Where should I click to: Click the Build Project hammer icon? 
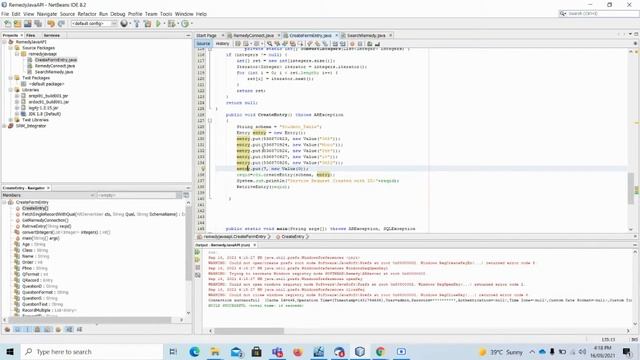137,24
